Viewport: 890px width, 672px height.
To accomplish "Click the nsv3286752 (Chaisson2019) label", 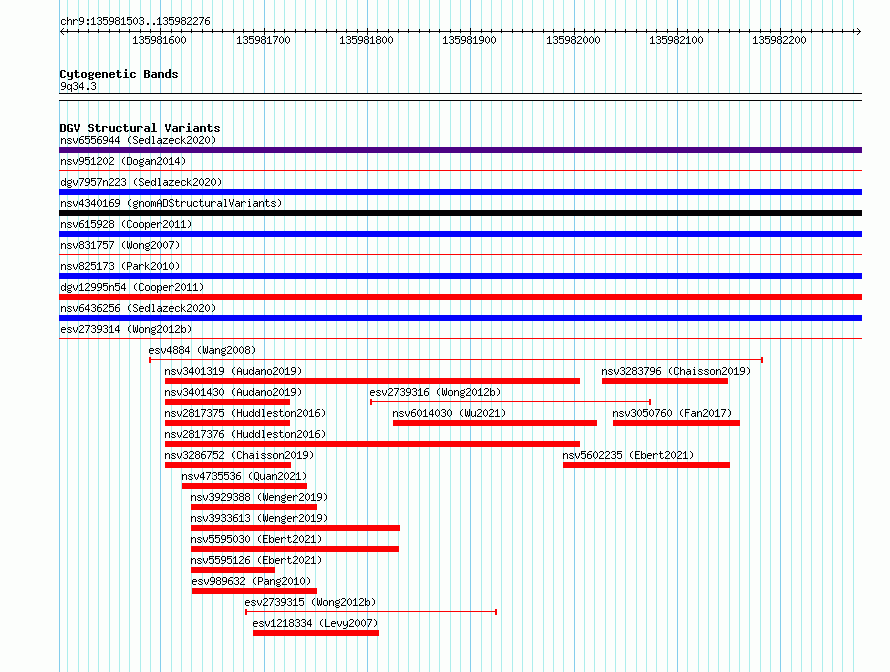I will tap(239, 455).
